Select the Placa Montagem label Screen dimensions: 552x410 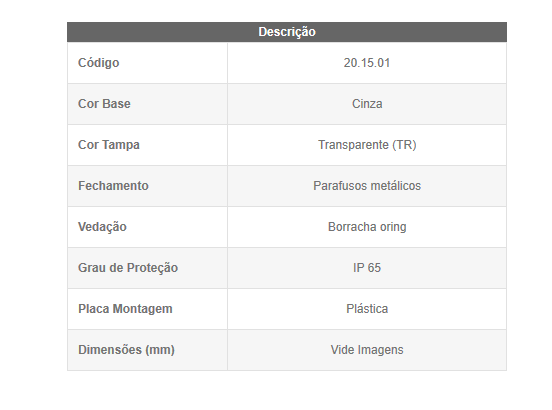point(125,309)
